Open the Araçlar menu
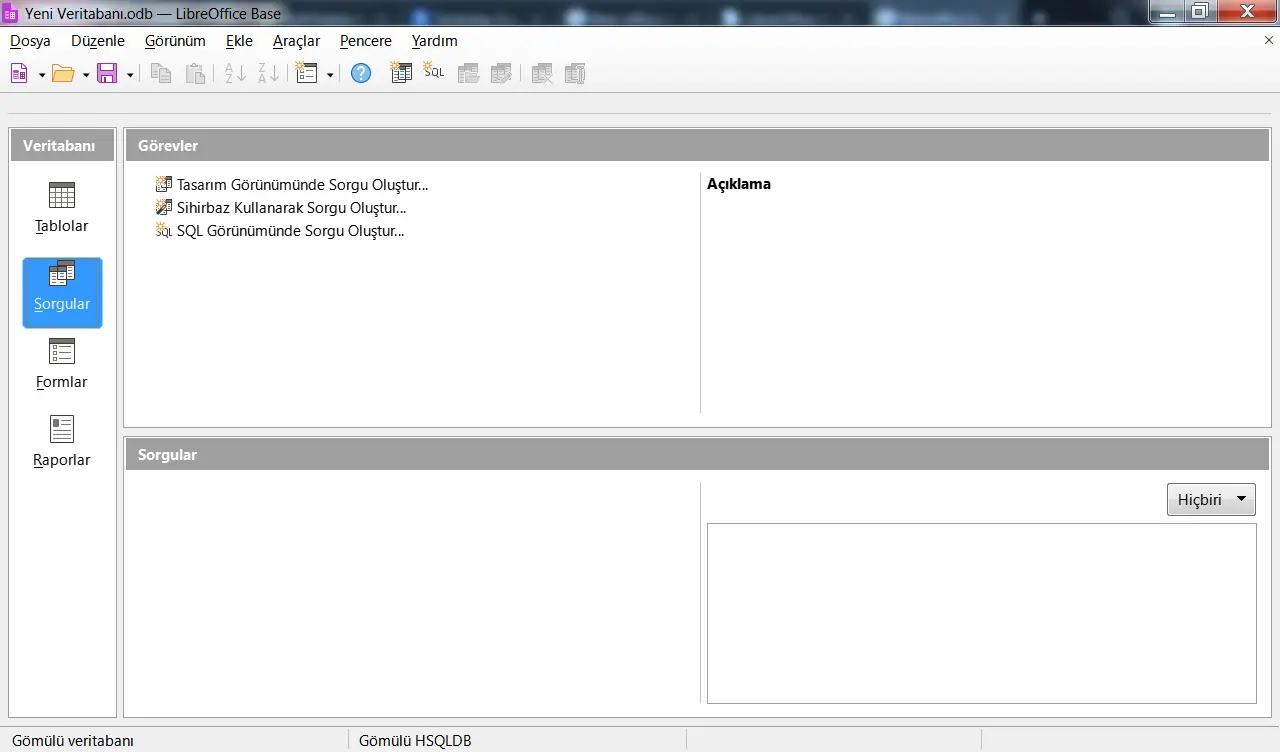This screenshot has width=1280, height=752. [x=296, y=41]
